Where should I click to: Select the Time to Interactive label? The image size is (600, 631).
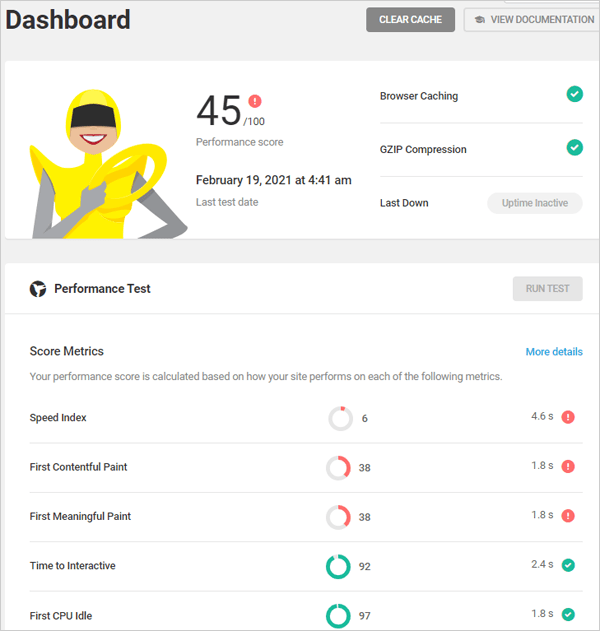tap(72, 566)
